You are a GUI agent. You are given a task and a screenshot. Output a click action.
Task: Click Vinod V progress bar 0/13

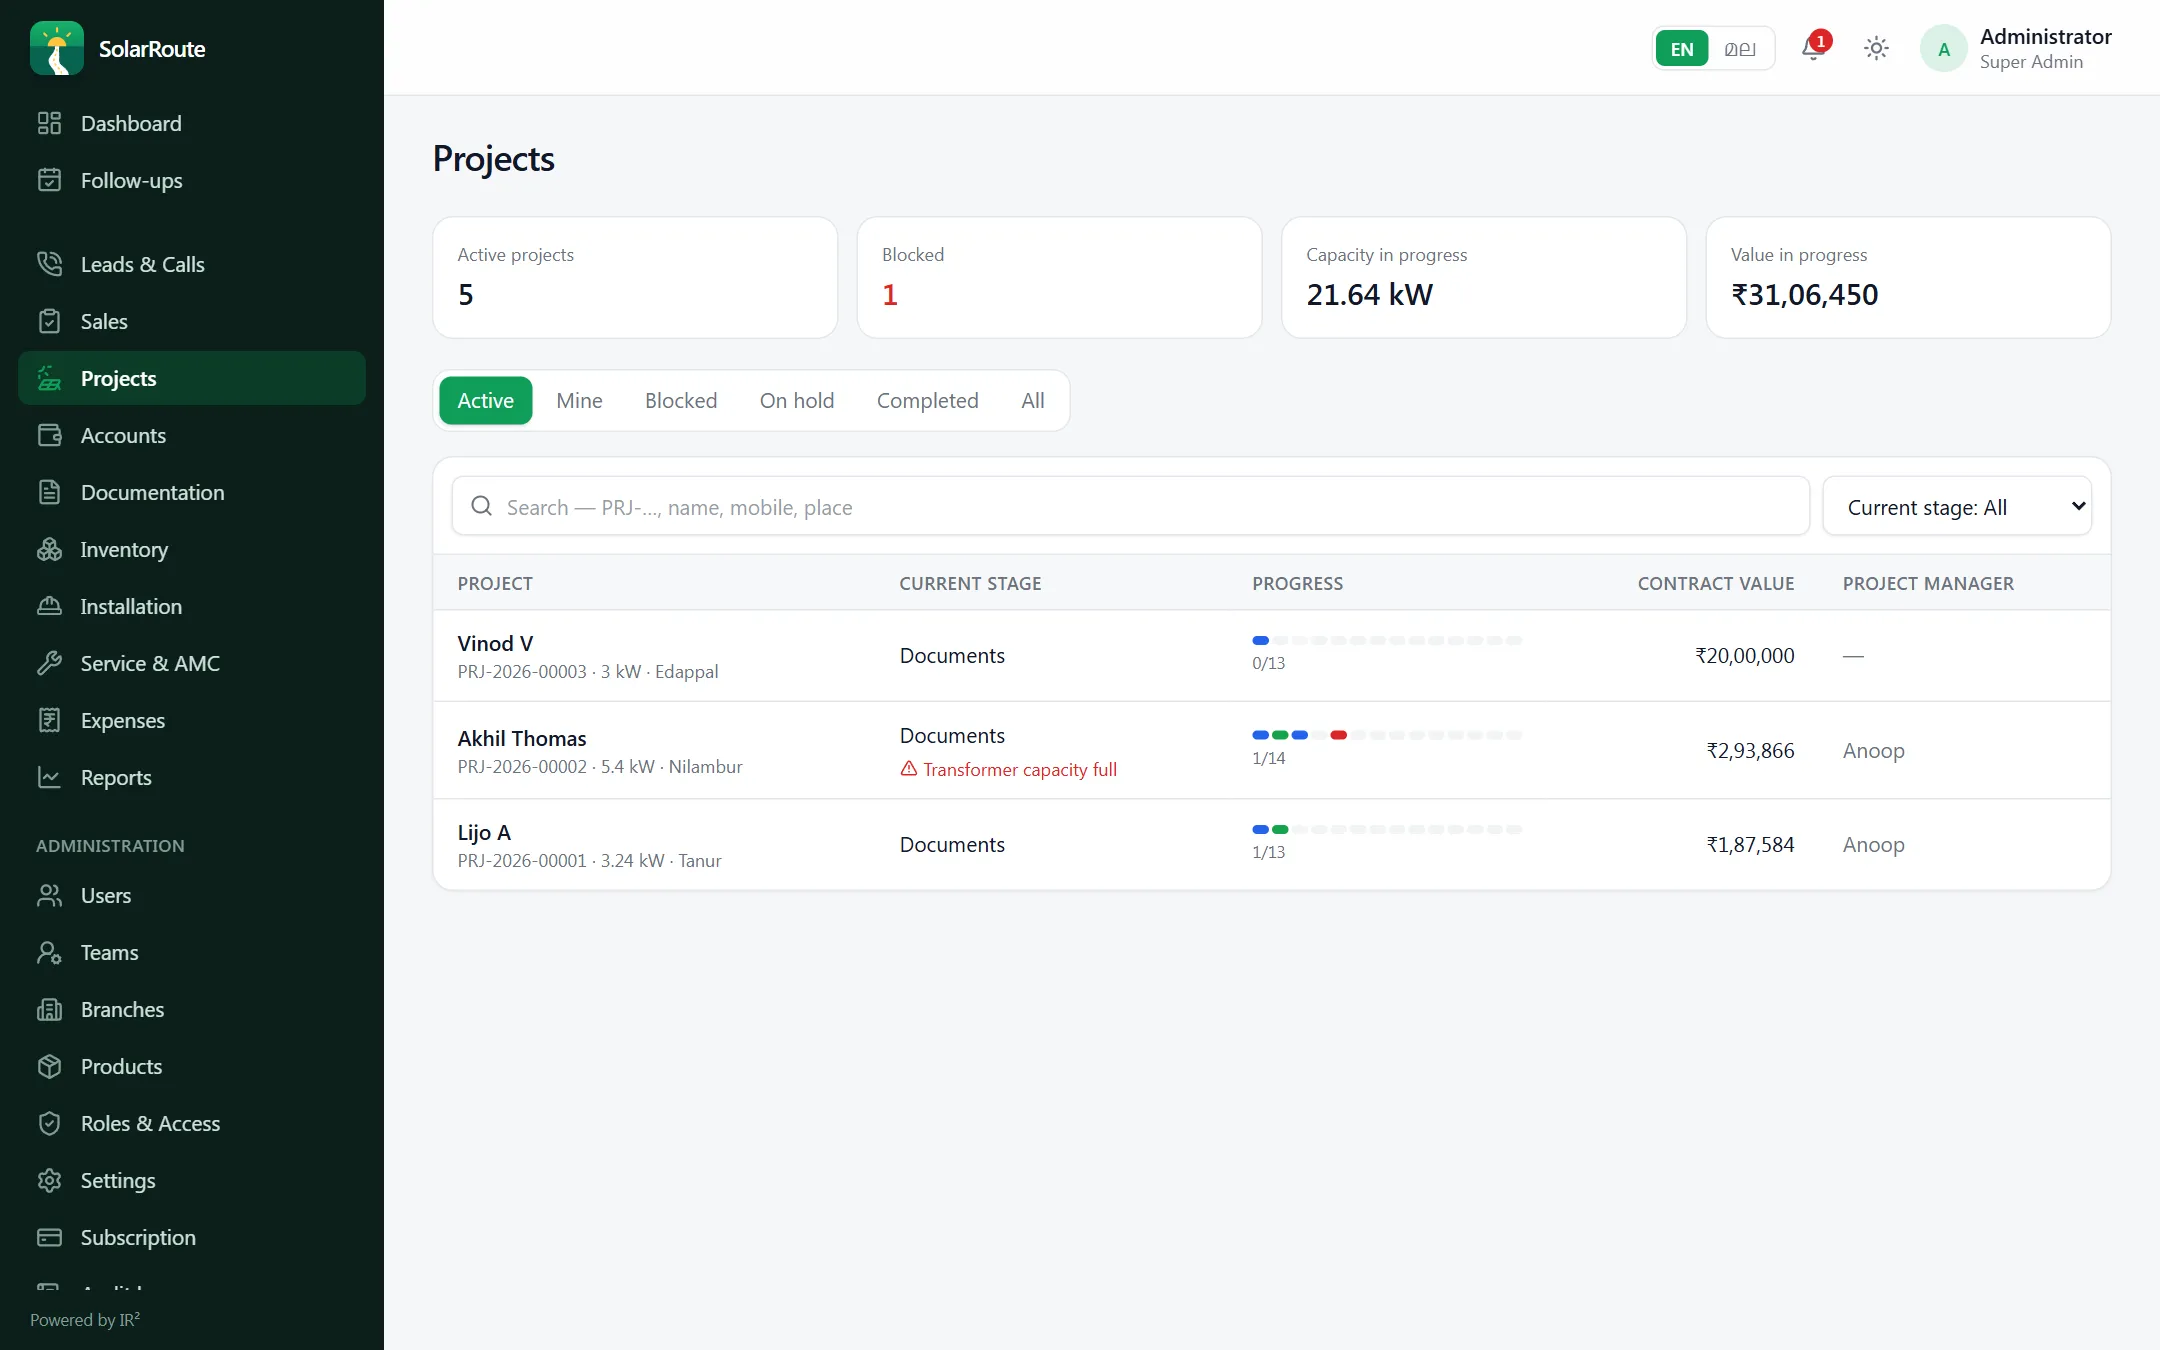tap(1387, 640)
